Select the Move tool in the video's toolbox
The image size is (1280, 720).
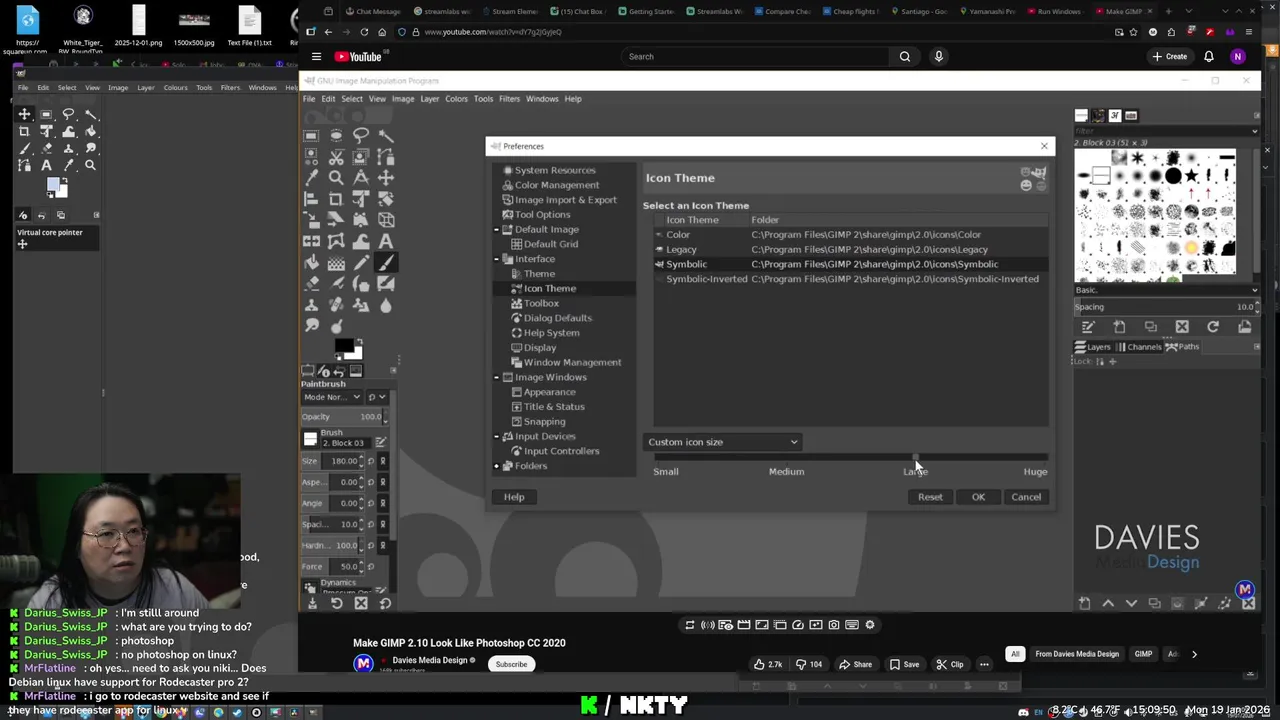pyautogui.click(x=386, y=178)
